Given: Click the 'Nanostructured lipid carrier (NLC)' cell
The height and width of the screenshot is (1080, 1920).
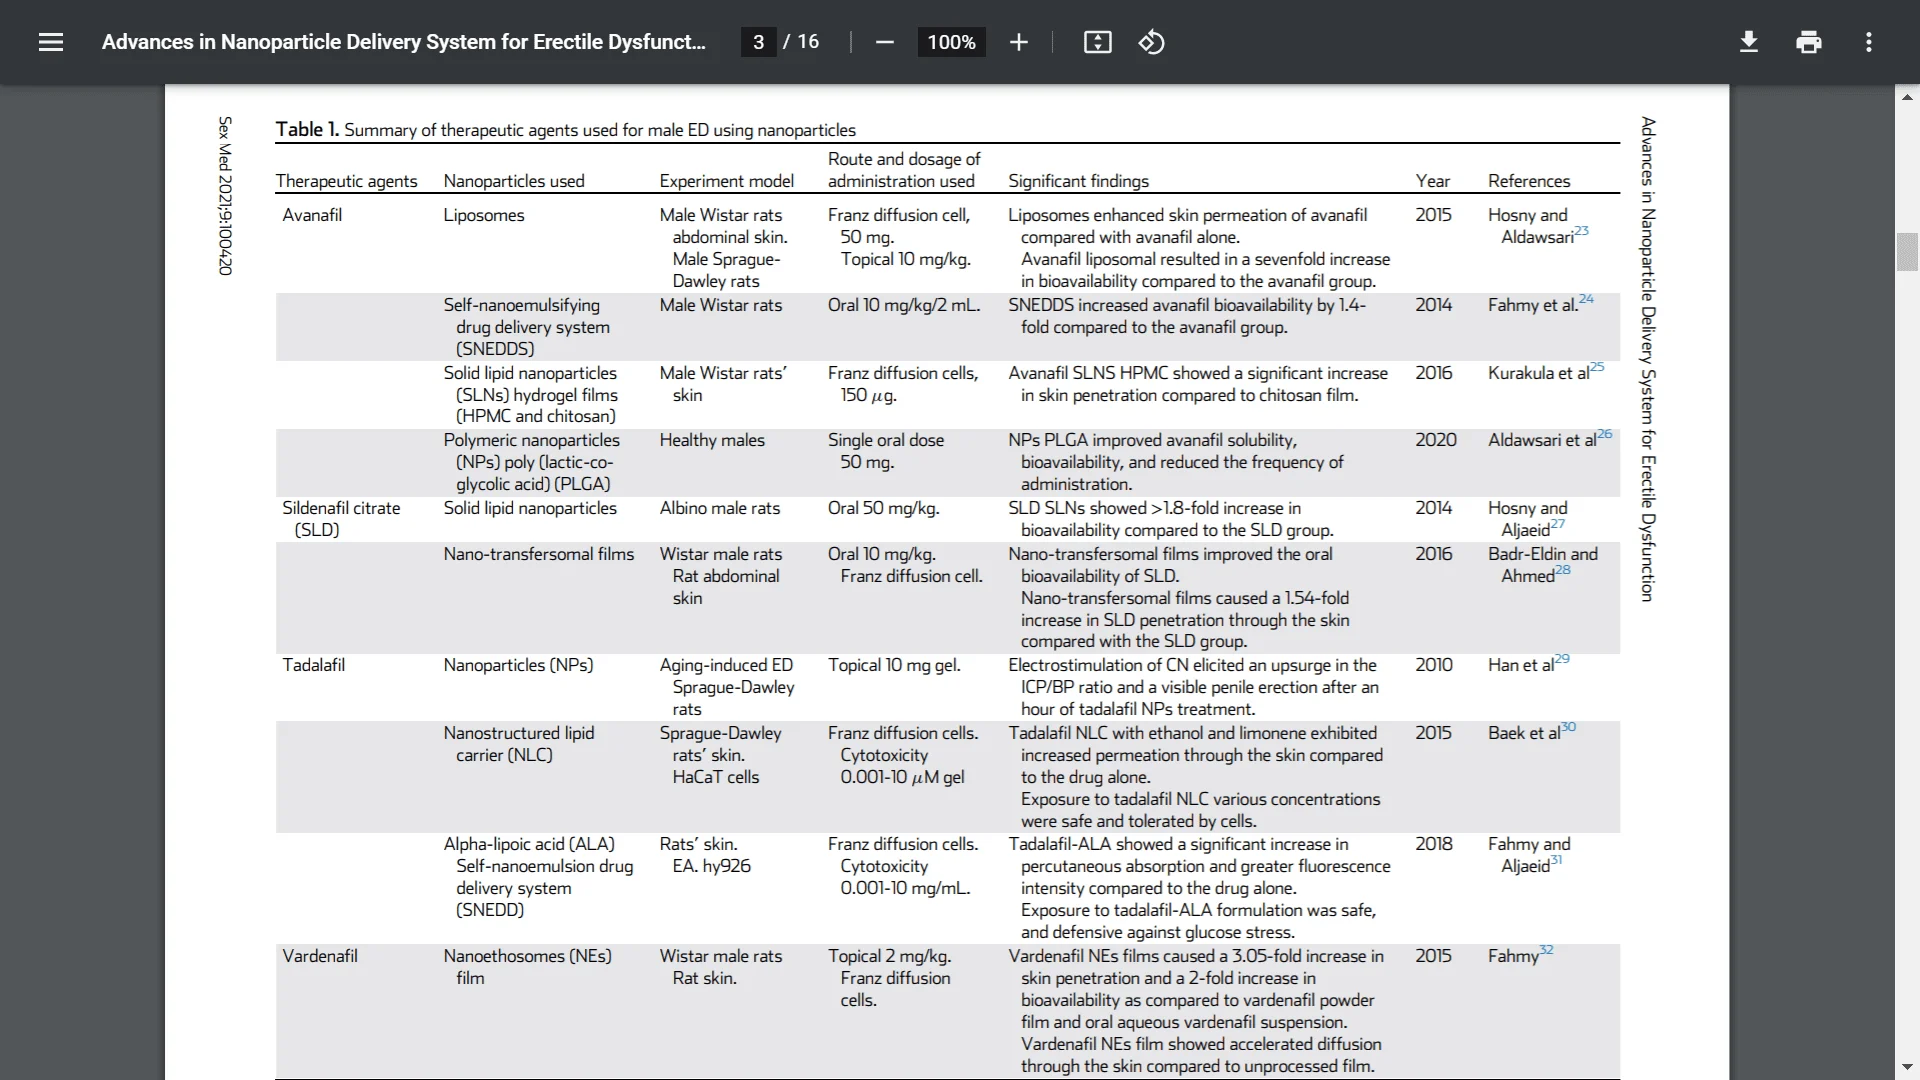Looking at the screenshot, I should (x=519, y=744).
